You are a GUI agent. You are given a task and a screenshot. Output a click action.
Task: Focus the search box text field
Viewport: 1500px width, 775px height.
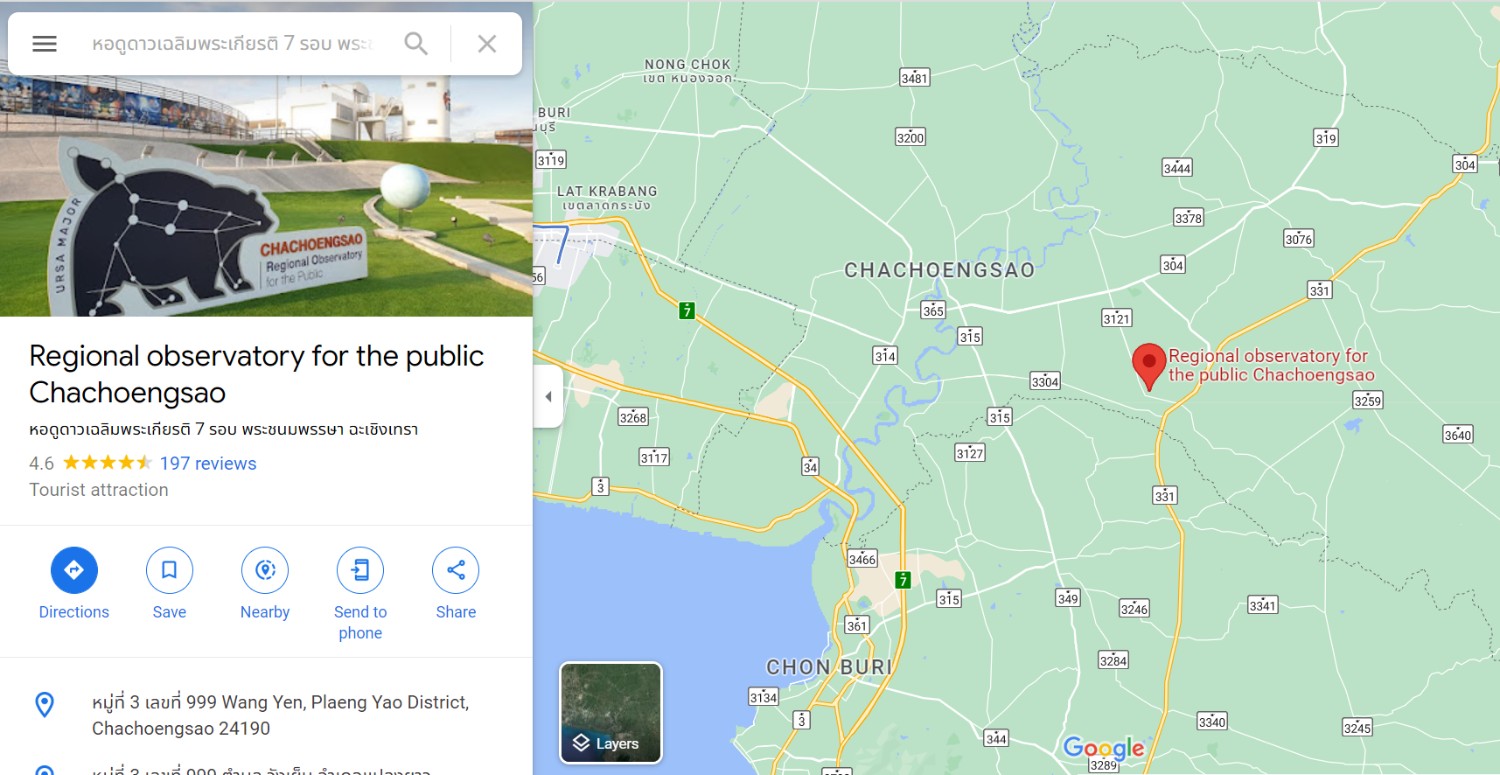click(x=232, y=44)
